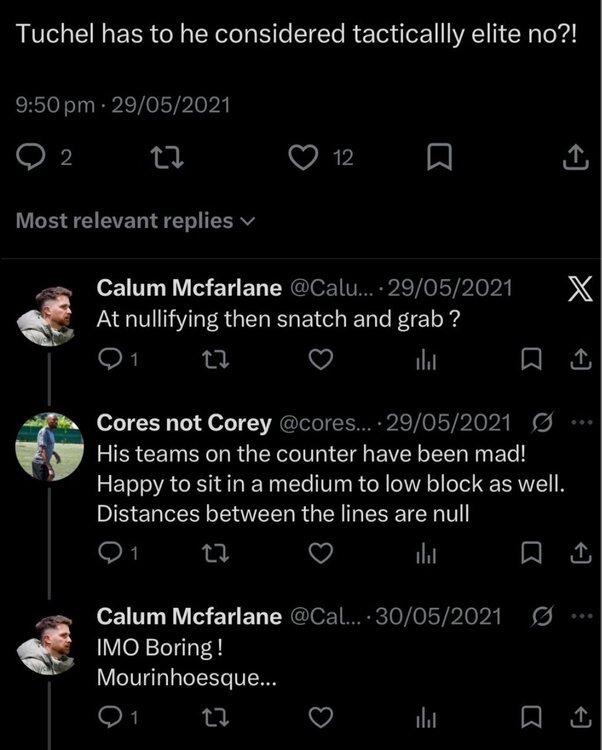
Task: Share the main Tuchel tweet
Action: (x=575, y=157)
